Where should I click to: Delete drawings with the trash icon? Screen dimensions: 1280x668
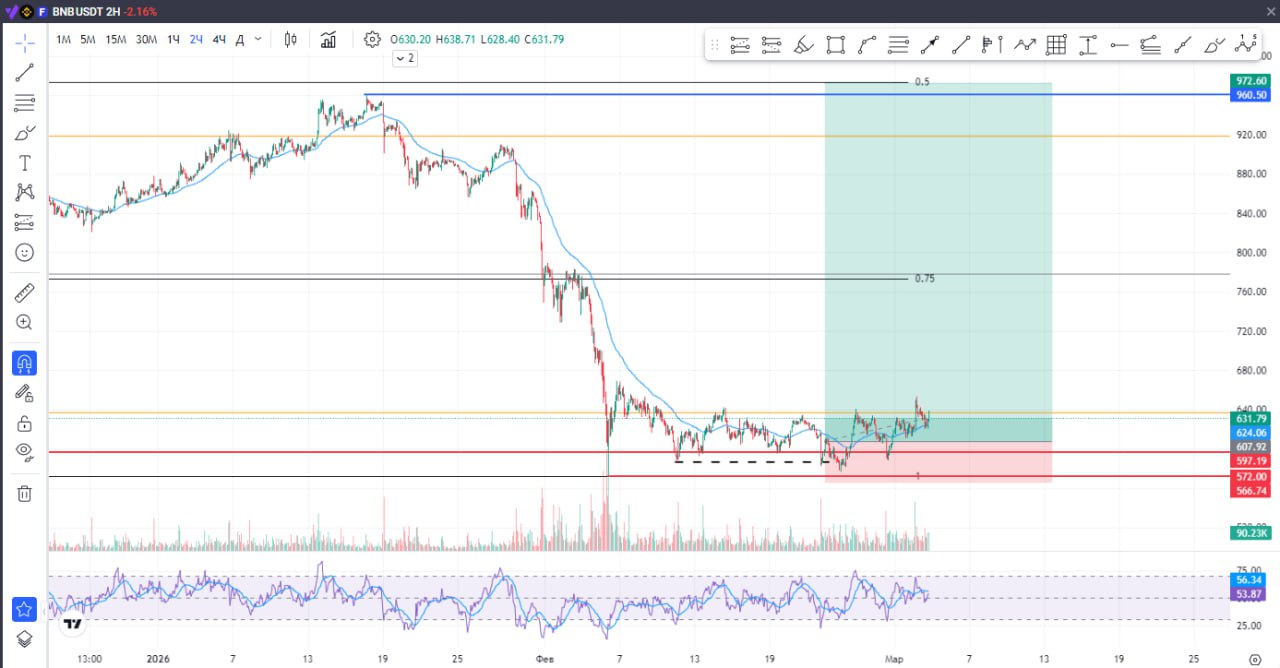(25, 493)
